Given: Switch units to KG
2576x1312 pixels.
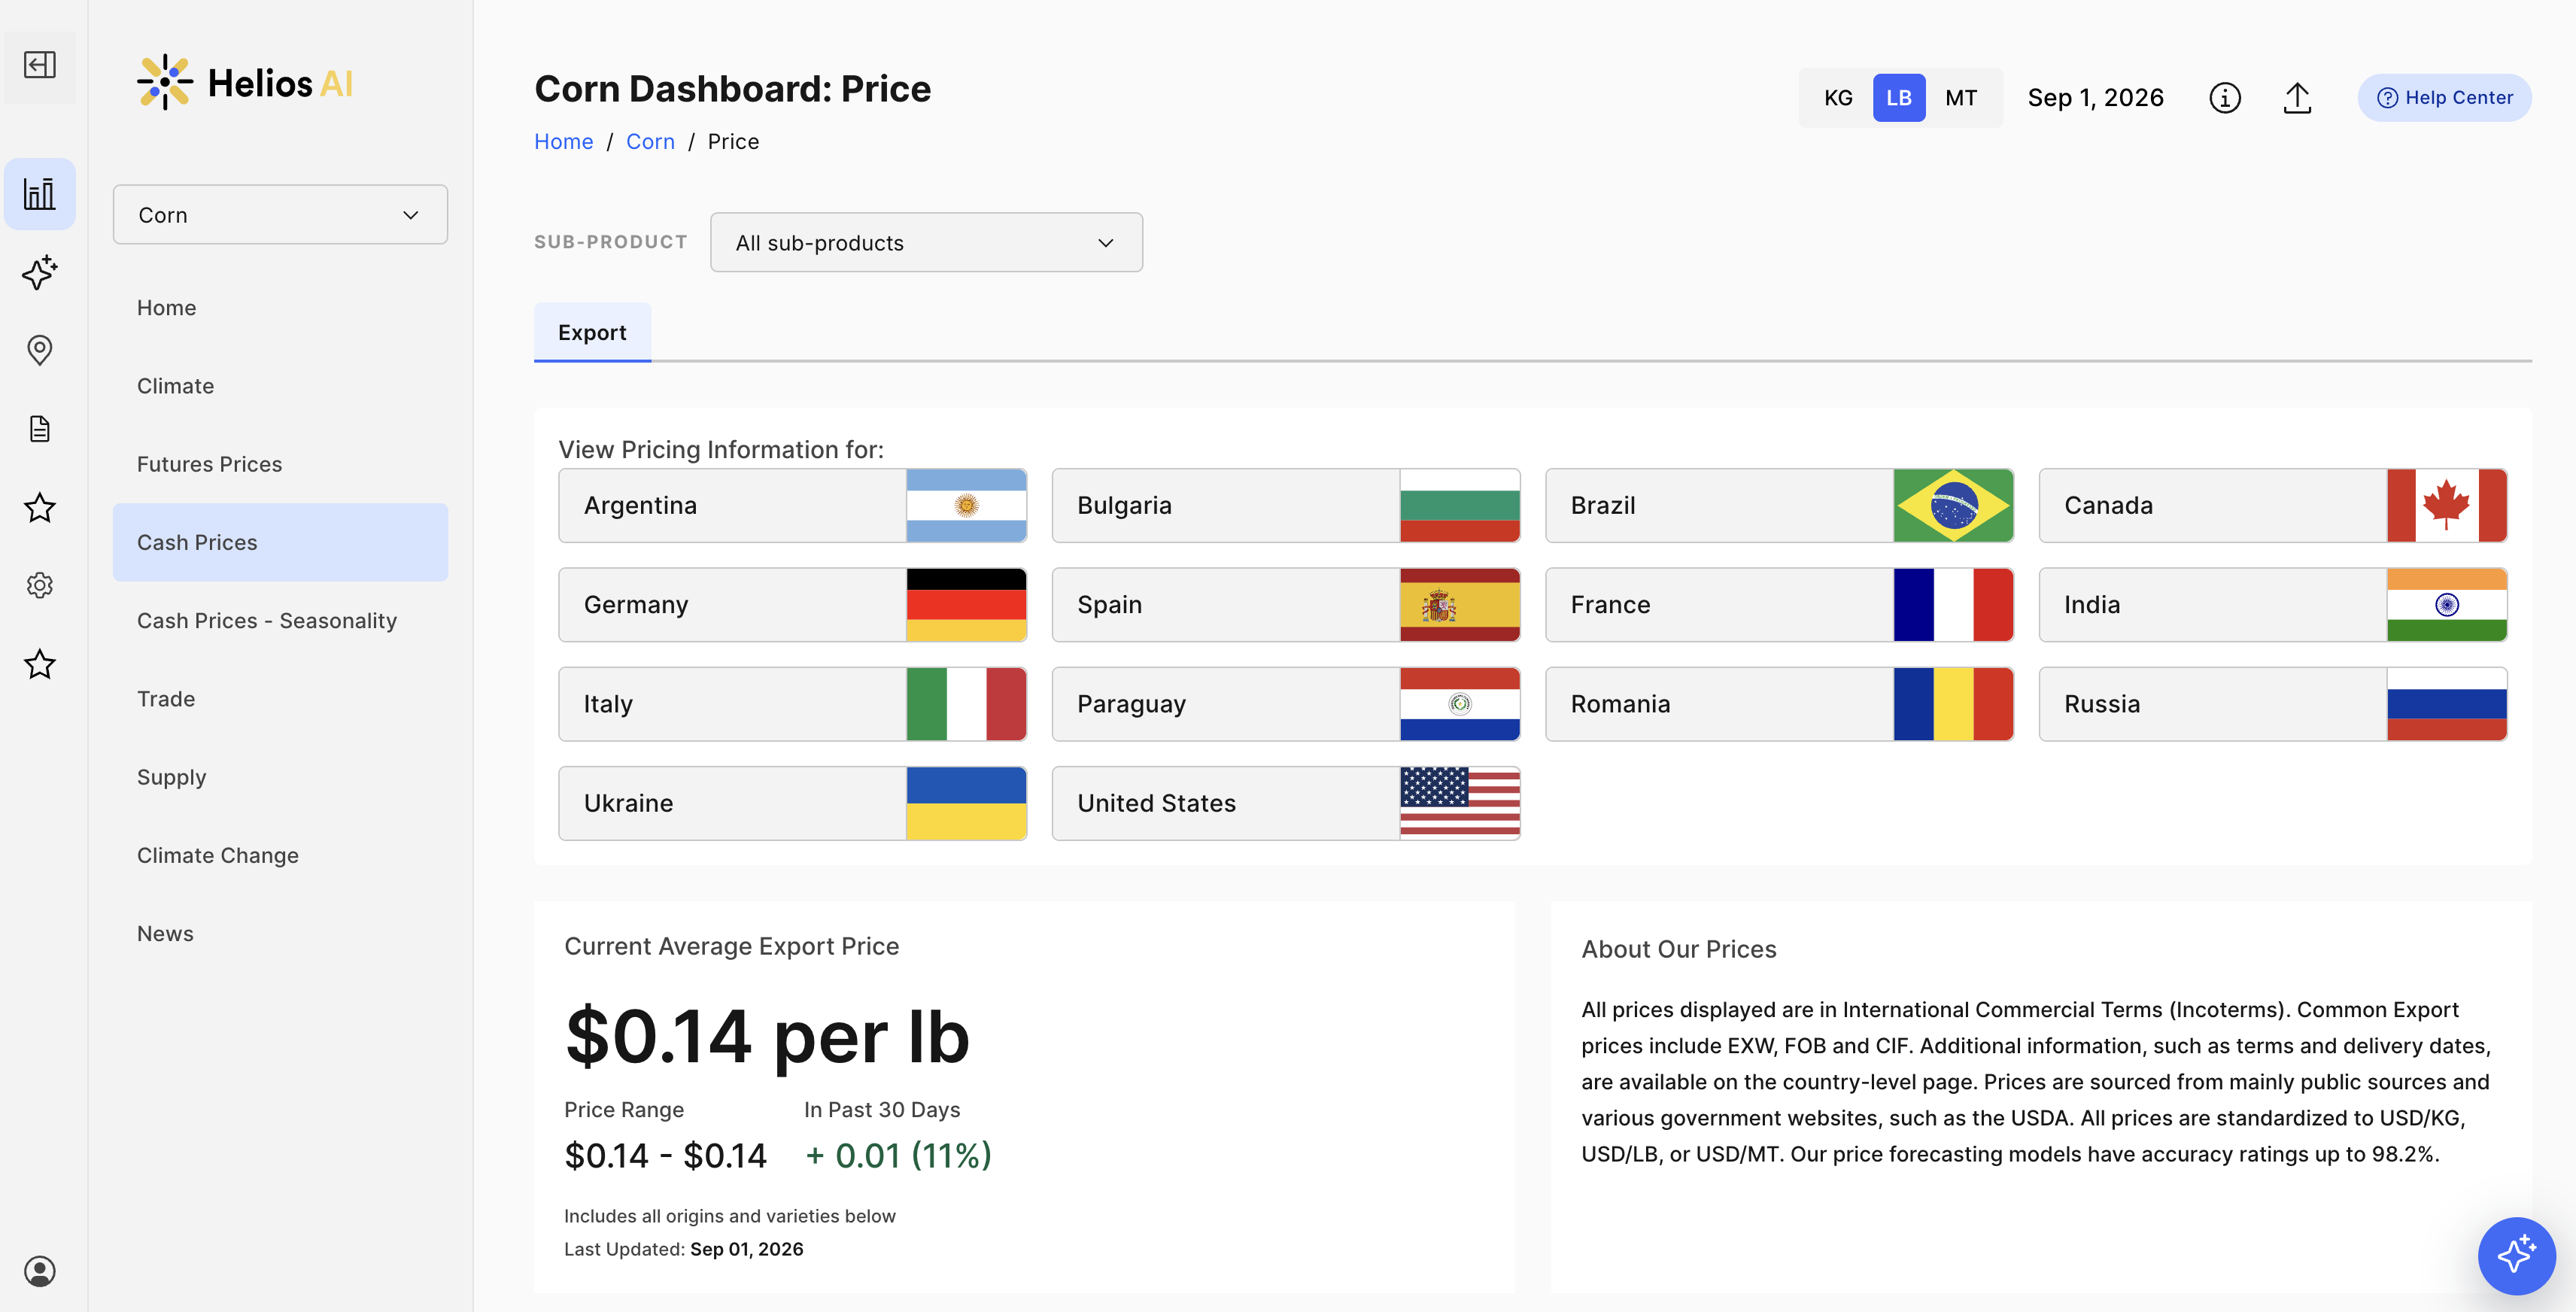Looking at the screenshot, I should [x=1838, y=98].
